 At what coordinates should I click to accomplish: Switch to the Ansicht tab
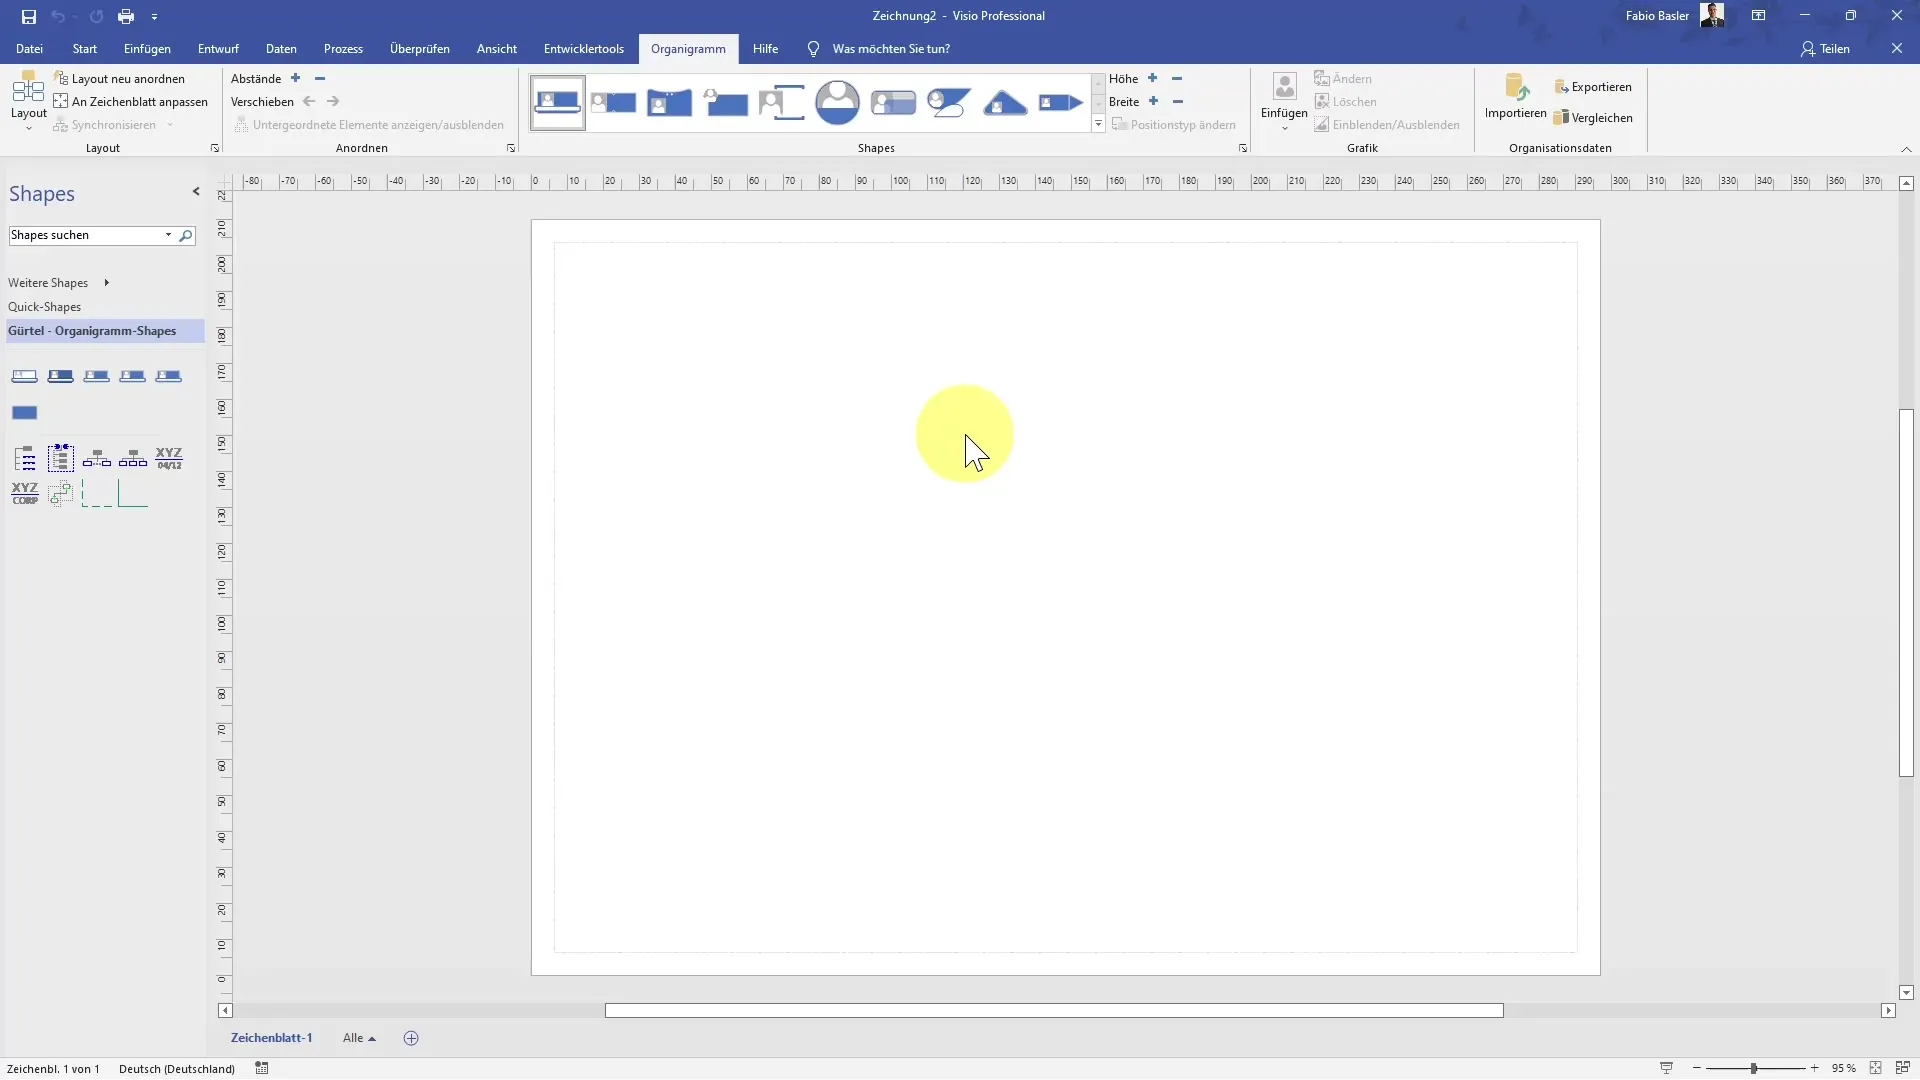[497, 48]
